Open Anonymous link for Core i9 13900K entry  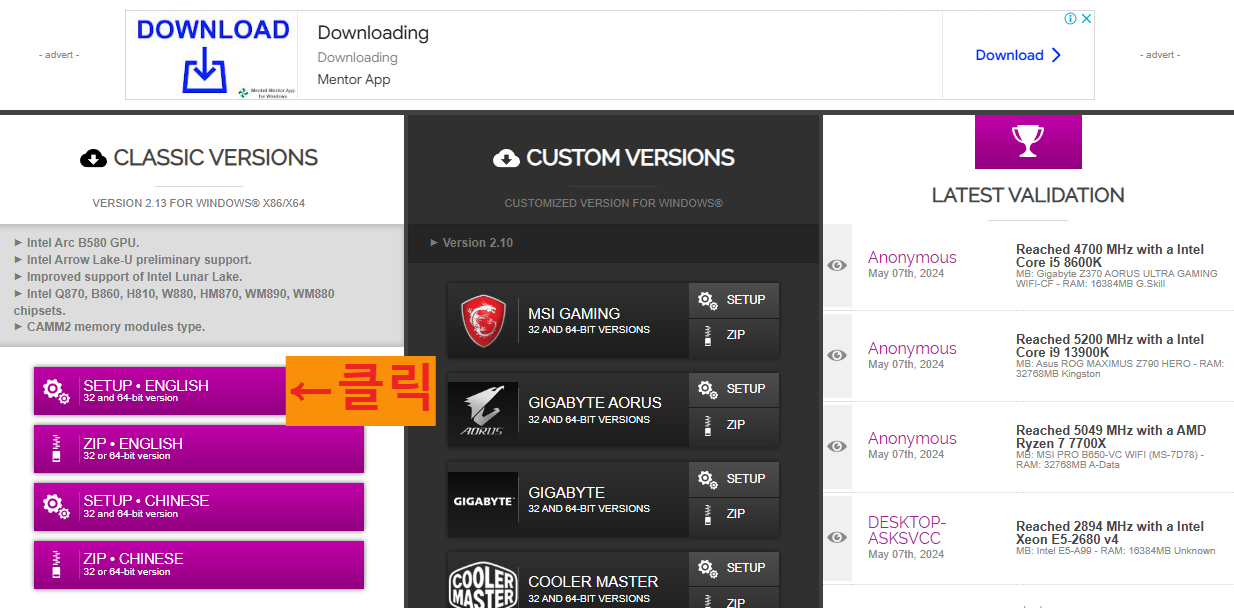[912, 348]
